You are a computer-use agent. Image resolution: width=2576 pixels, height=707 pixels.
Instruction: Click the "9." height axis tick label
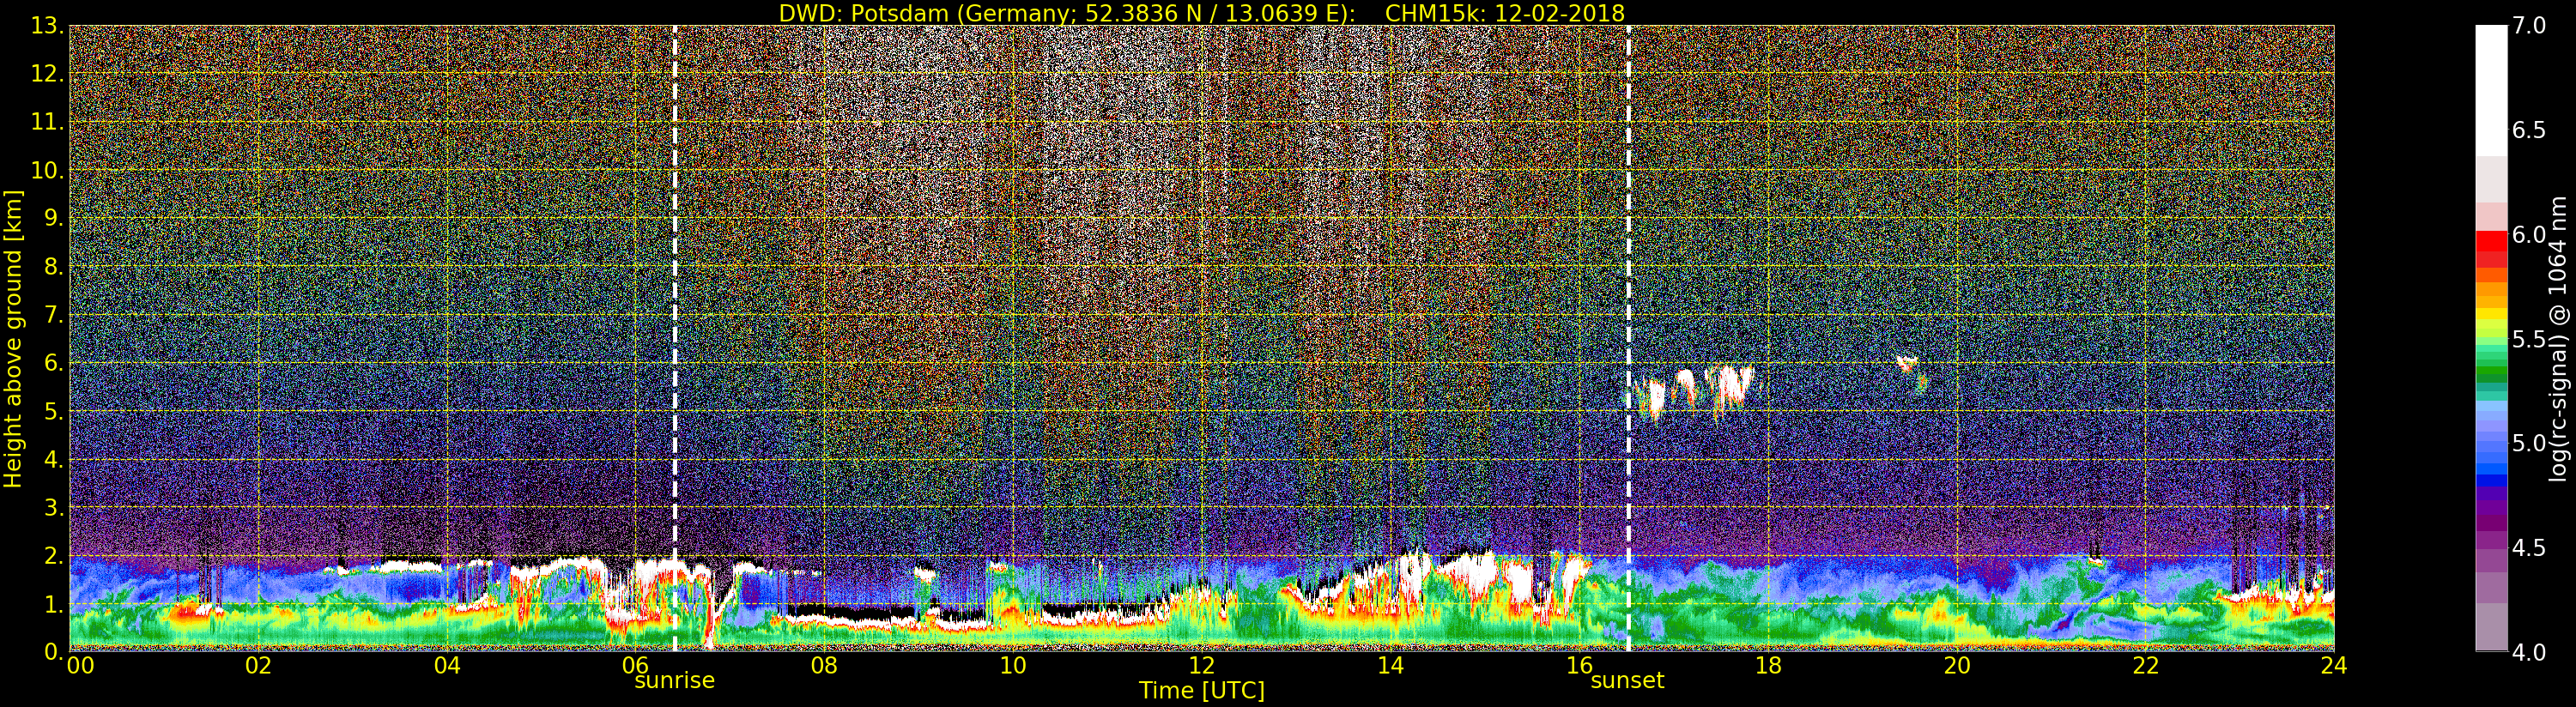click(52, 218)
